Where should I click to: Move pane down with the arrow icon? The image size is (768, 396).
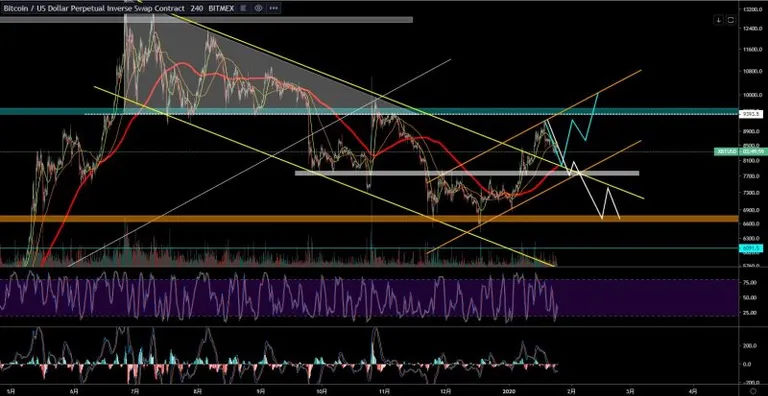pos(719,20)
